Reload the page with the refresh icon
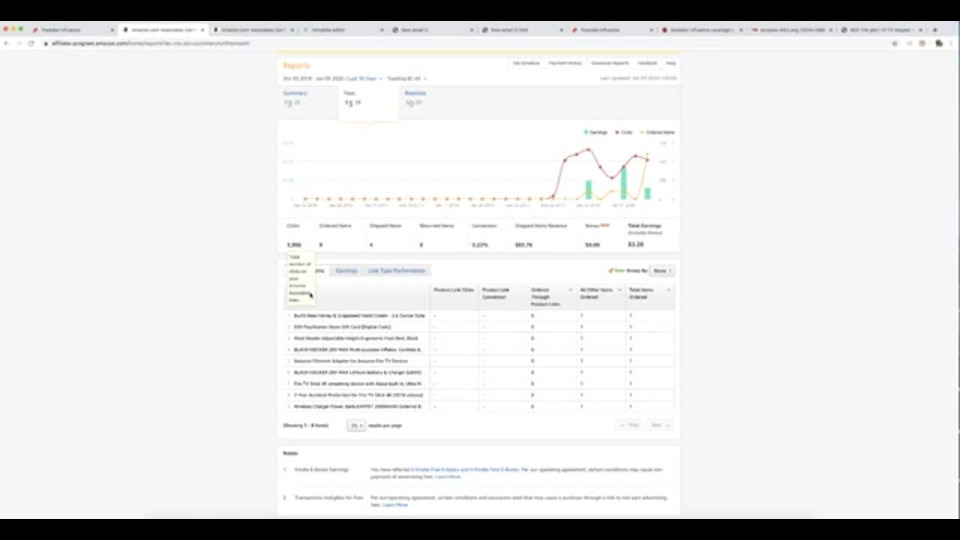This screenshot has width=960, height=540. tap(31, 43)
